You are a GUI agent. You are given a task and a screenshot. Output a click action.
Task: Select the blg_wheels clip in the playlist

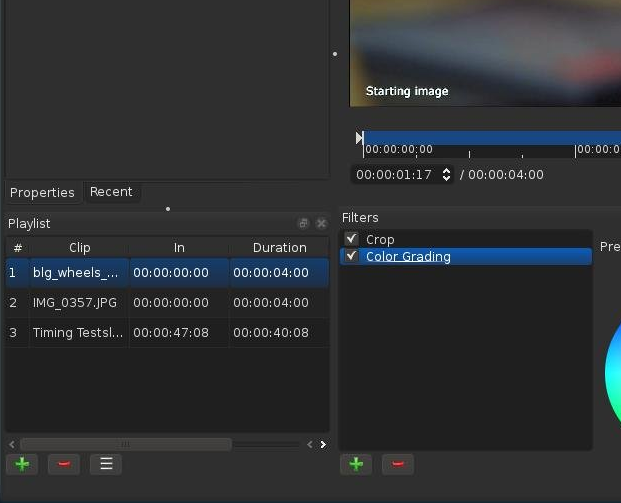[x=167, y=272]
